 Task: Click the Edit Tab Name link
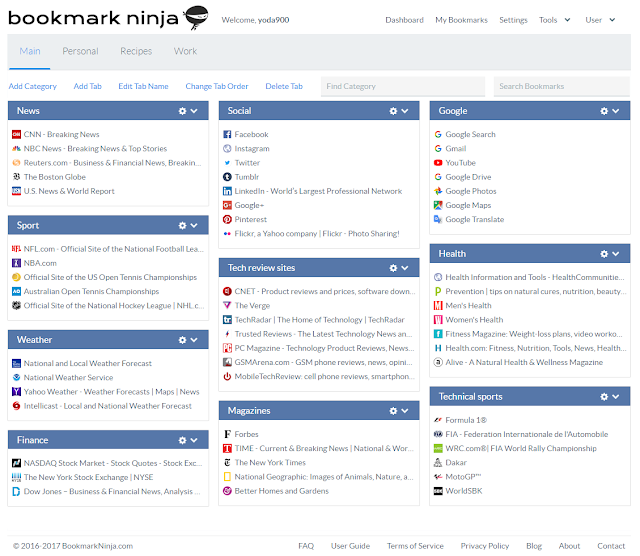tap(143, 86)
